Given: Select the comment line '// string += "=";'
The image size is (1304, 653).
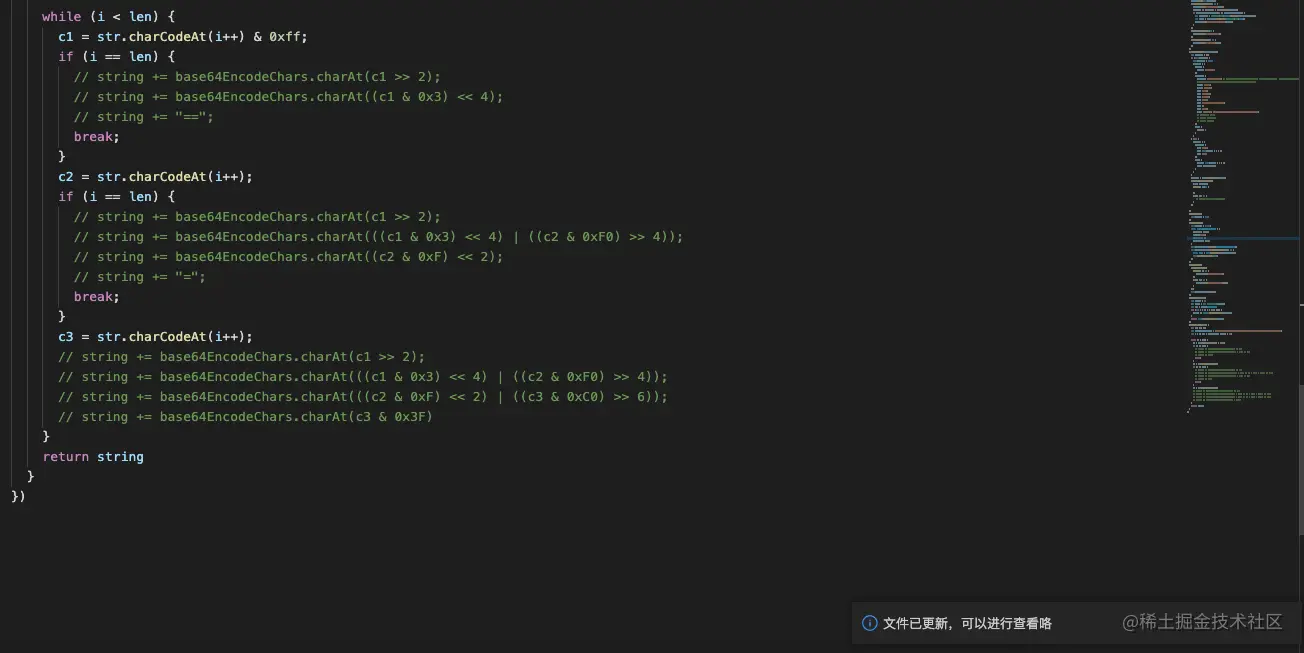Looking at the screenshot, I should coord(139,277).
